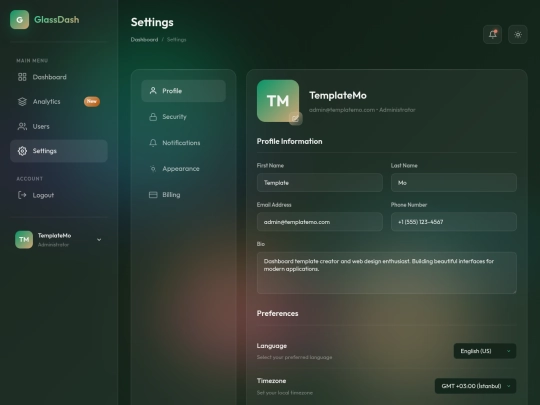Click the Analytics layers icon
Screen dimensions: 540x405
[22, 102]
